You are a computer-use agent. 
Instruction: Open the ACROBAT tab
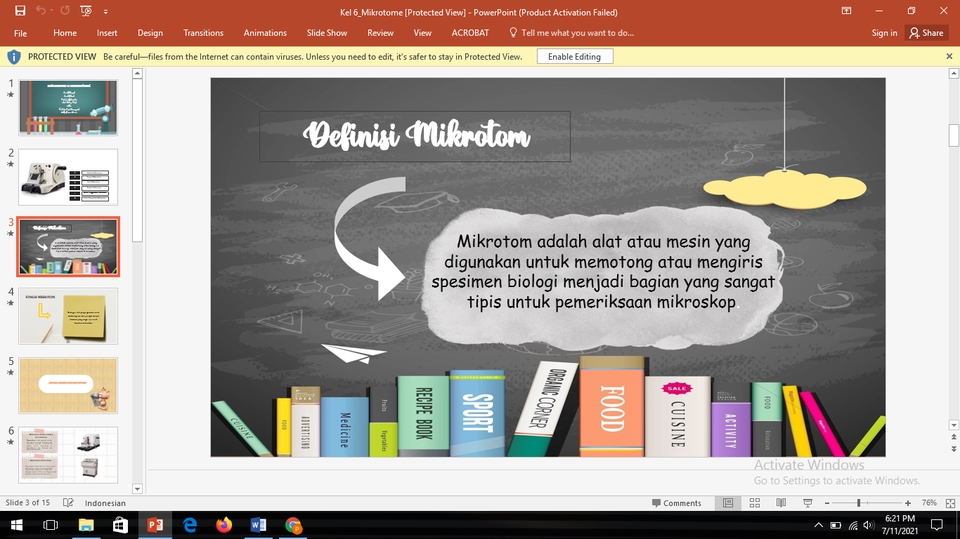tap(470, 33)
